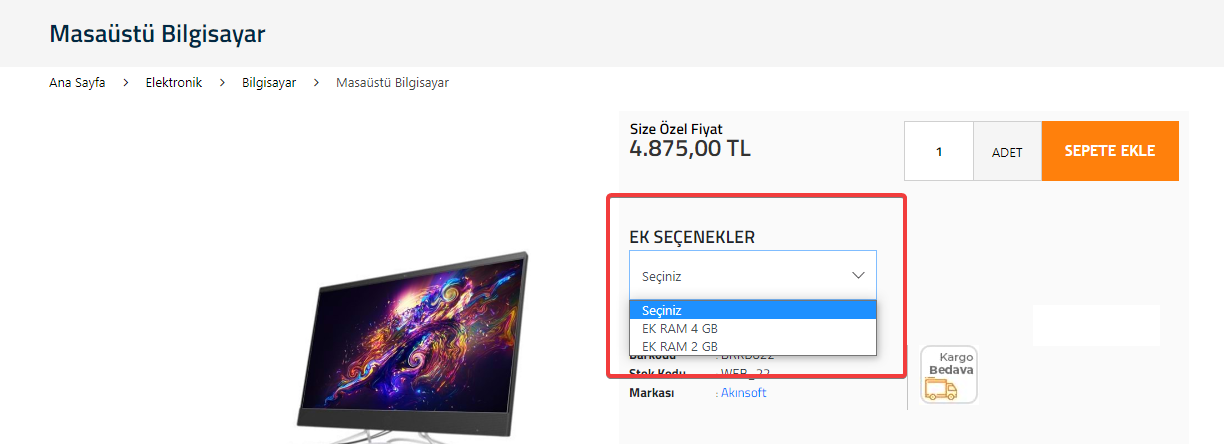
Task: Choose the EK RAM 2 GB option
Action: [753, 346]
